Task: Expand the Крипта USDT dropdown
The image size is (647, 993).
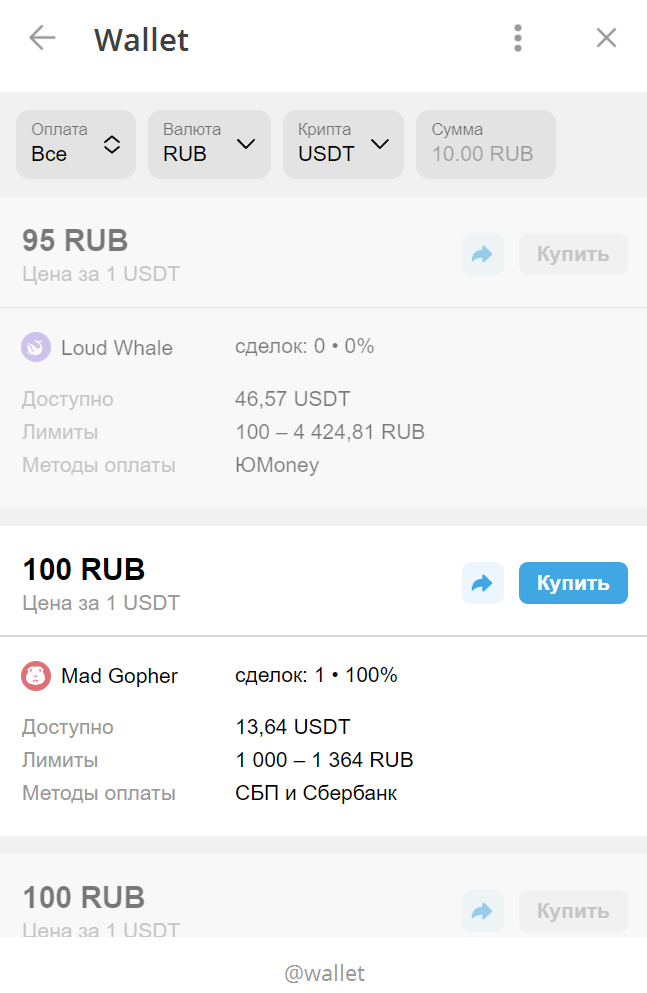Action: (x=343, y=144)
